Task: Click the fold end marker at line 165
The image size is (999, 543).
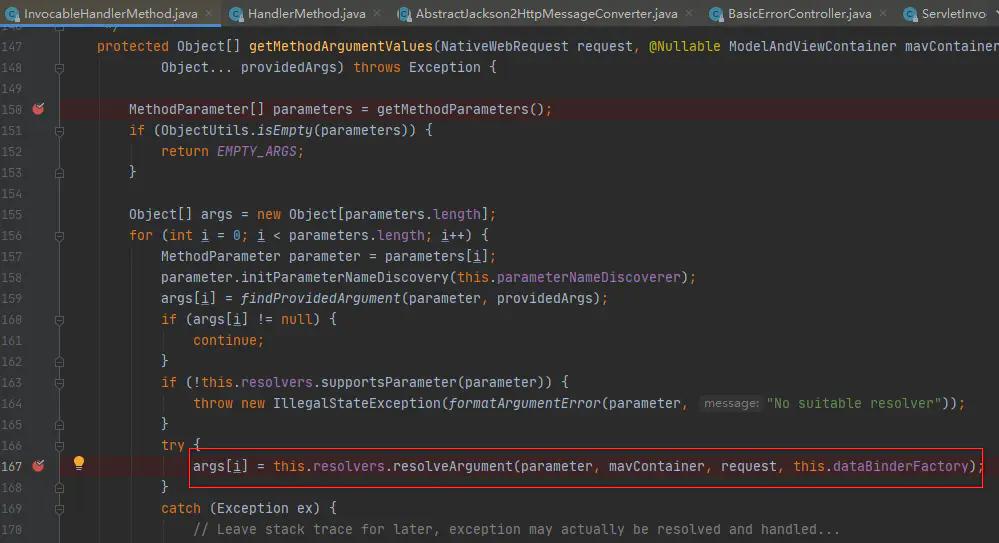Action: point(59,424)
